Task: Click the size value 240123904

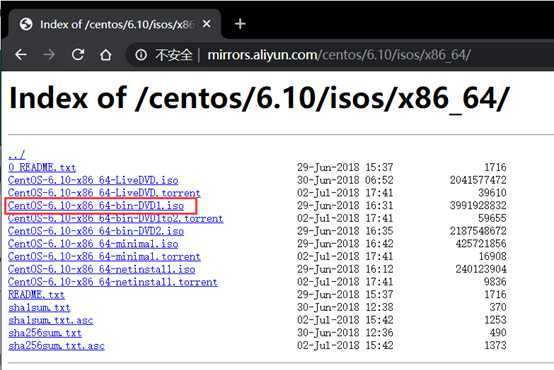Action: 481,269
